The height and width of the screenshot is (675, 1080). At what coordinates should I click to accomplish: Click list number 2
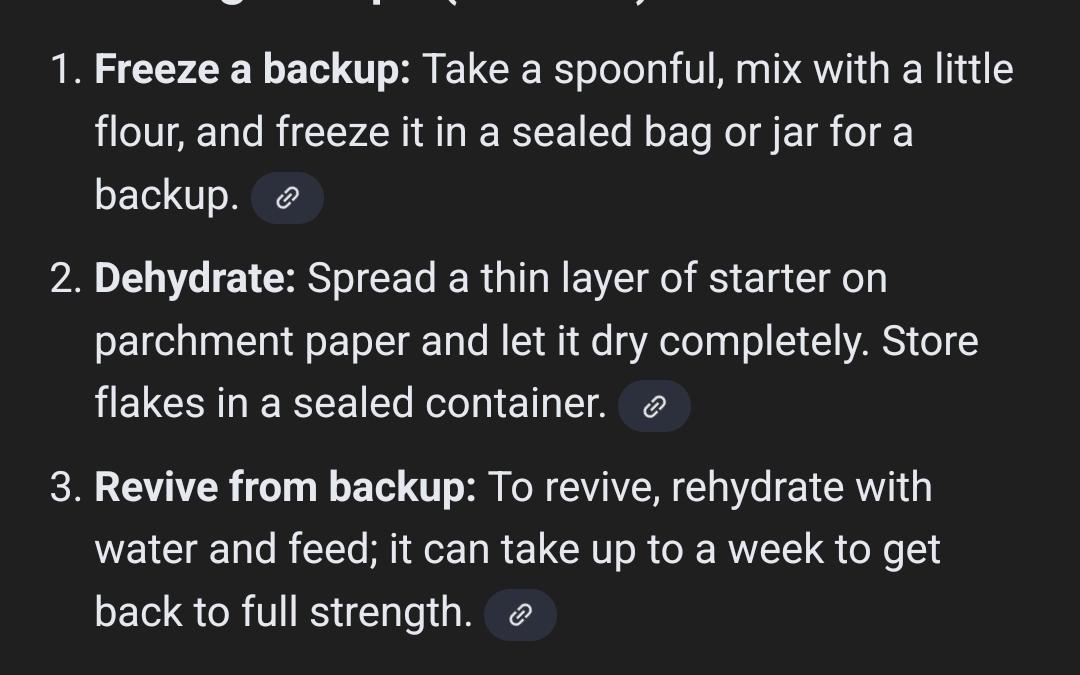click(x=65, y=280)
